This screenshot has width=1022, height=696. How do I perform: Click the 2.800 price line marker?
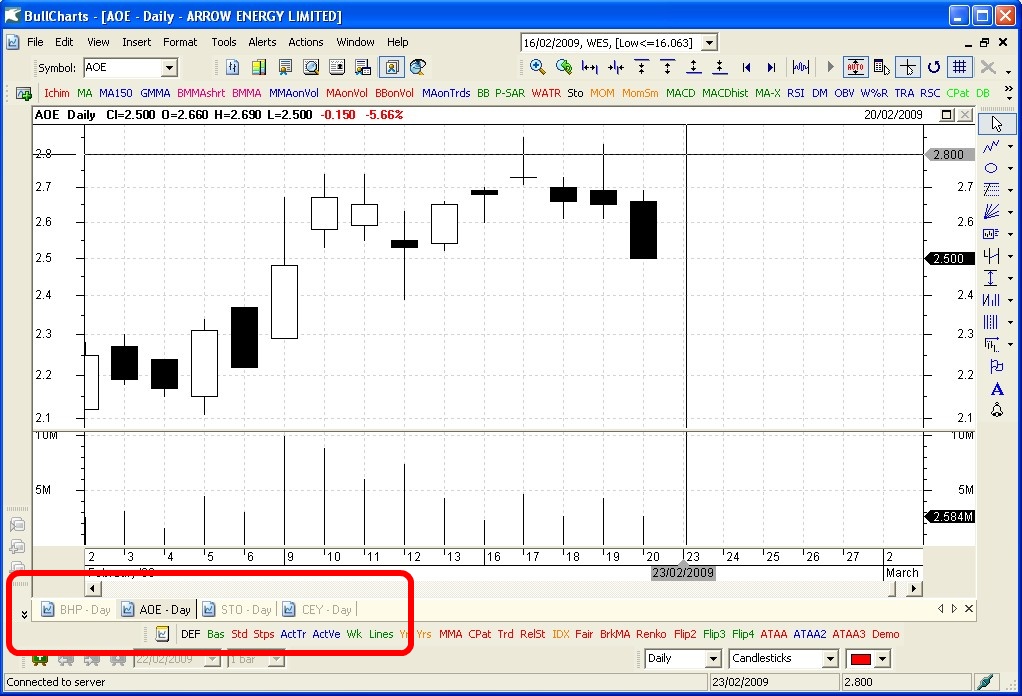pyautogui.click(x=949, y=154)
